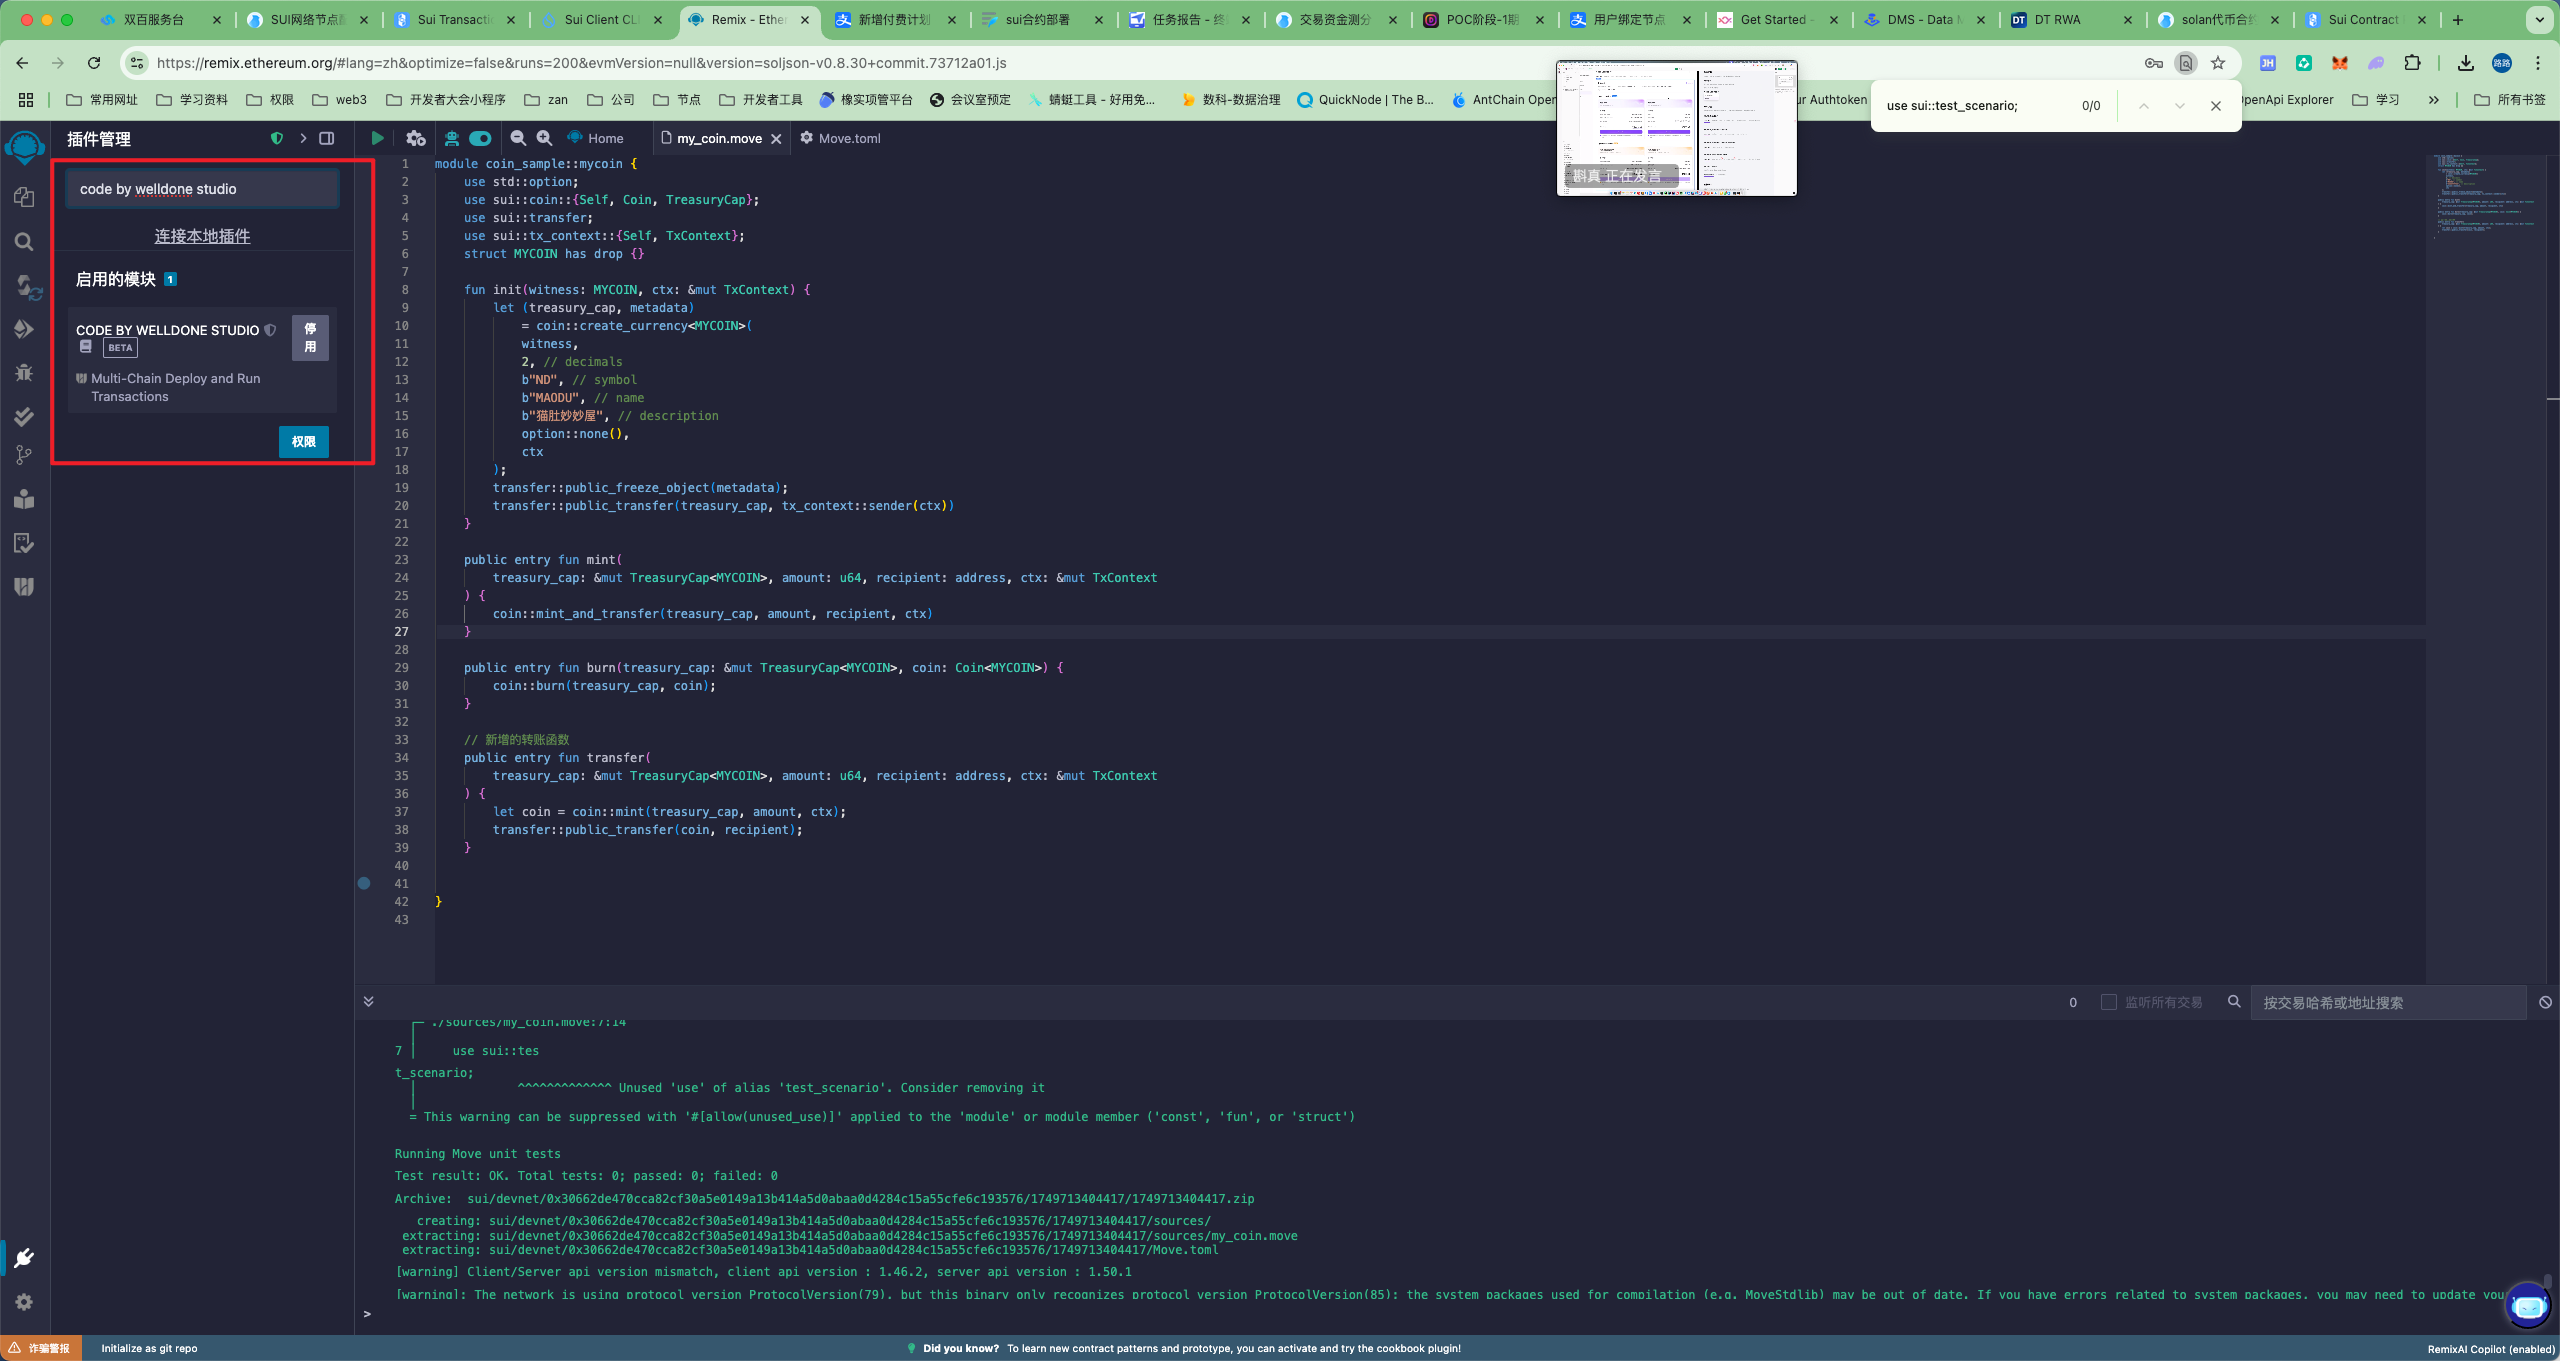Toggle the right side panel layout icon
The image size is (2560, 1361).
[x=326, y=138]
